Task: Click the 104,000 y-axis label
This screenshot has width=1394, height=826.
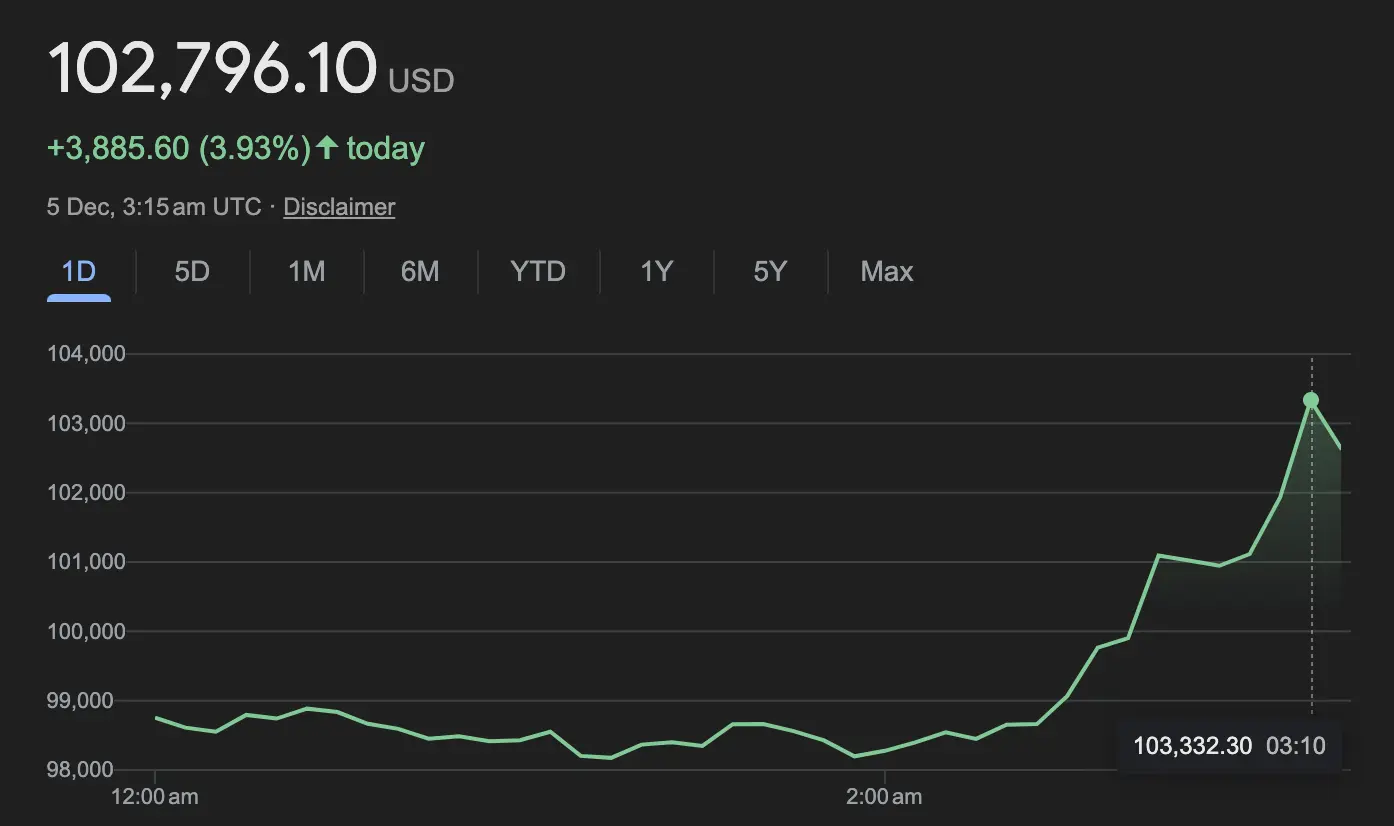Action: [x=85, y=354]
